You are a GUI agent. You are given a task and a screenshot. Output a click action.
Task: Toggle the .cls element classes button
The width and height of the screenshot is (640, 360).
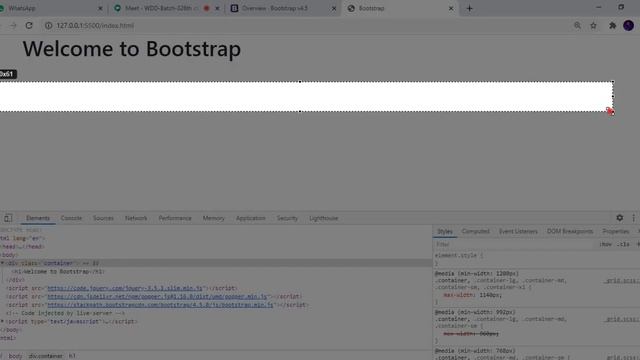coord(623,244)
